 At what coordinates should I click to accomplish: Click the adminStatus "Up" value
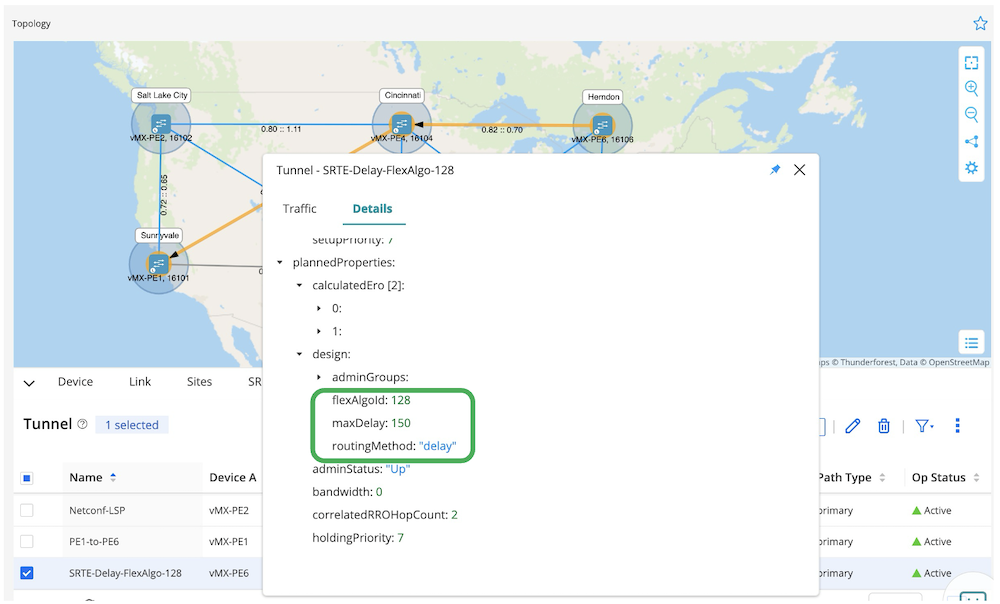click(397, 469)
